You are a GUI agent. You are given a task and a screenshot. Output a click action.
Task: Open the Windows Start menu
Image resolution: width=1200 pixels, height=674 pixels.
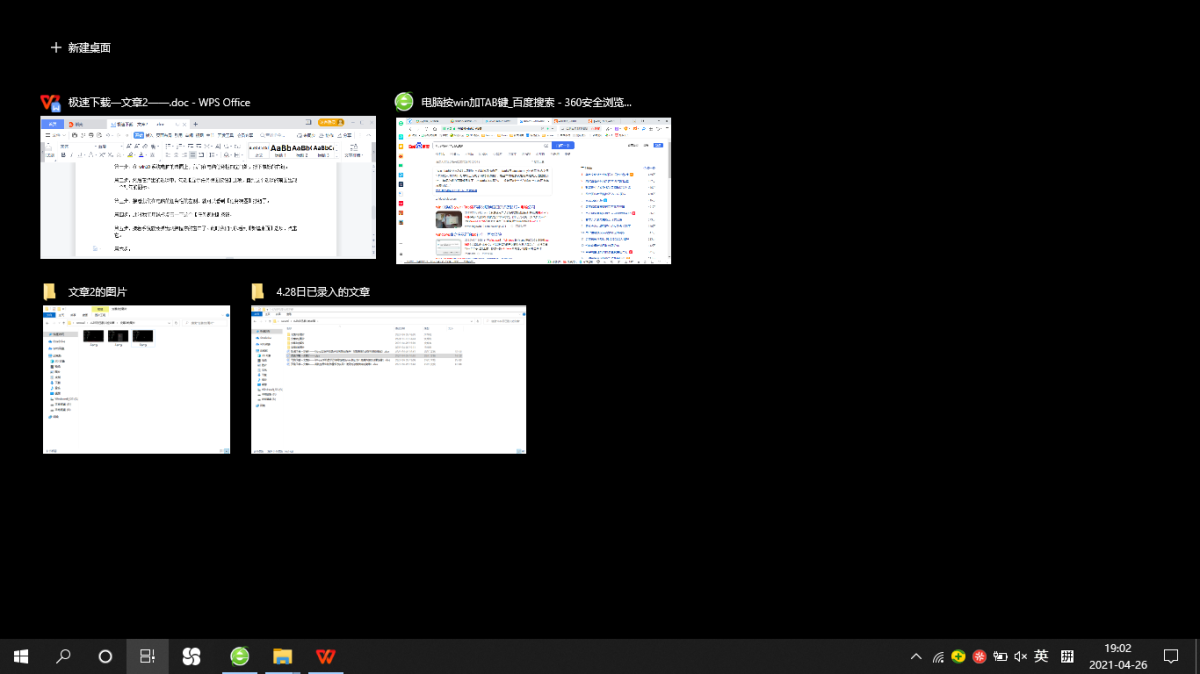pyautogui.click(x=21, y=656)
